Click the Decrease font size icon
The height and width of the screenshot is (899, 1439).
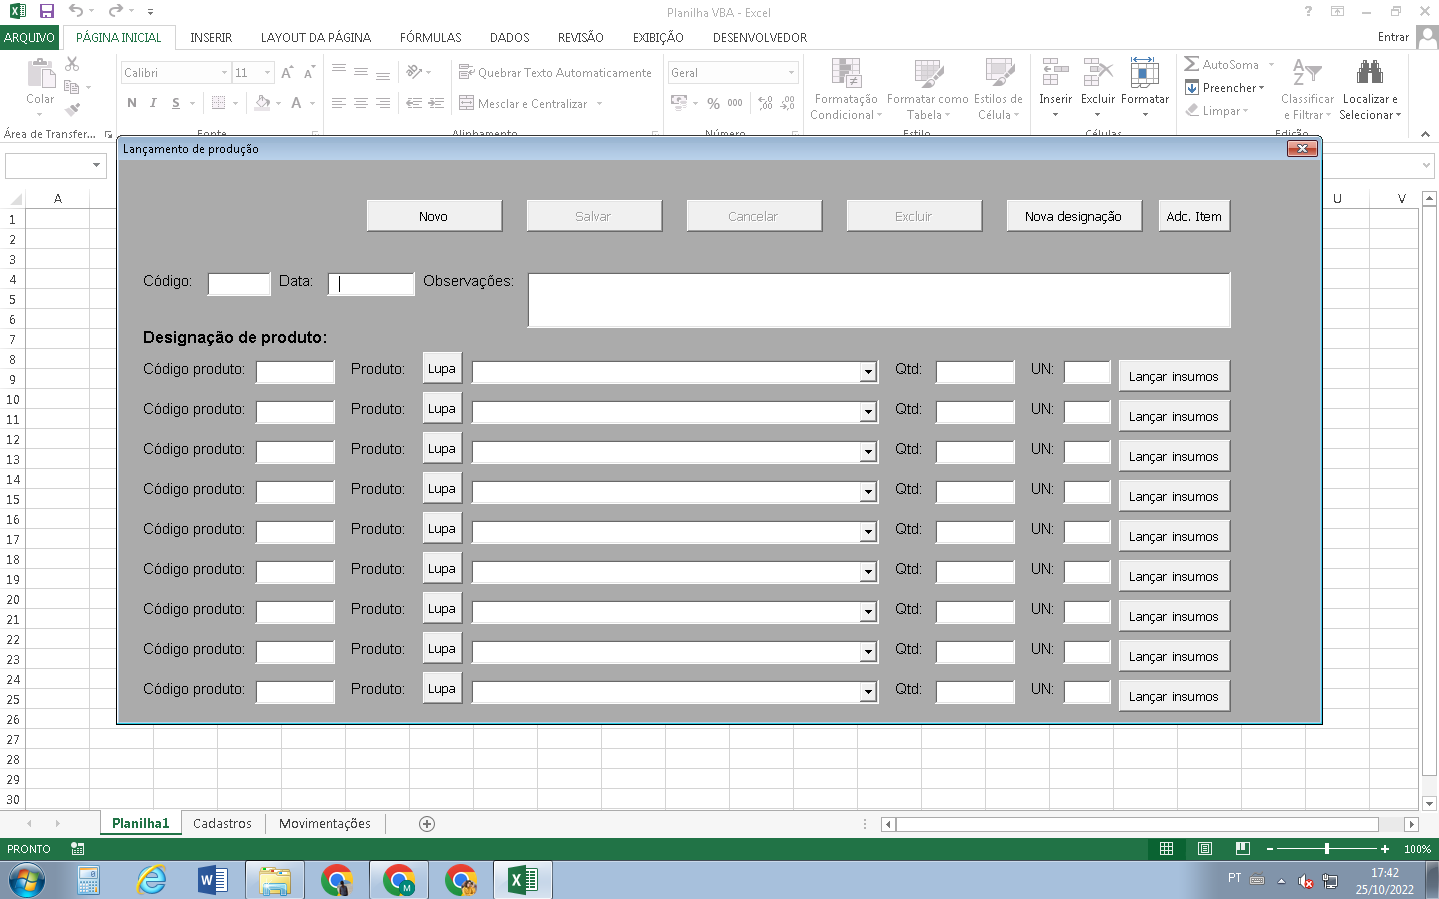coord(309,73)
